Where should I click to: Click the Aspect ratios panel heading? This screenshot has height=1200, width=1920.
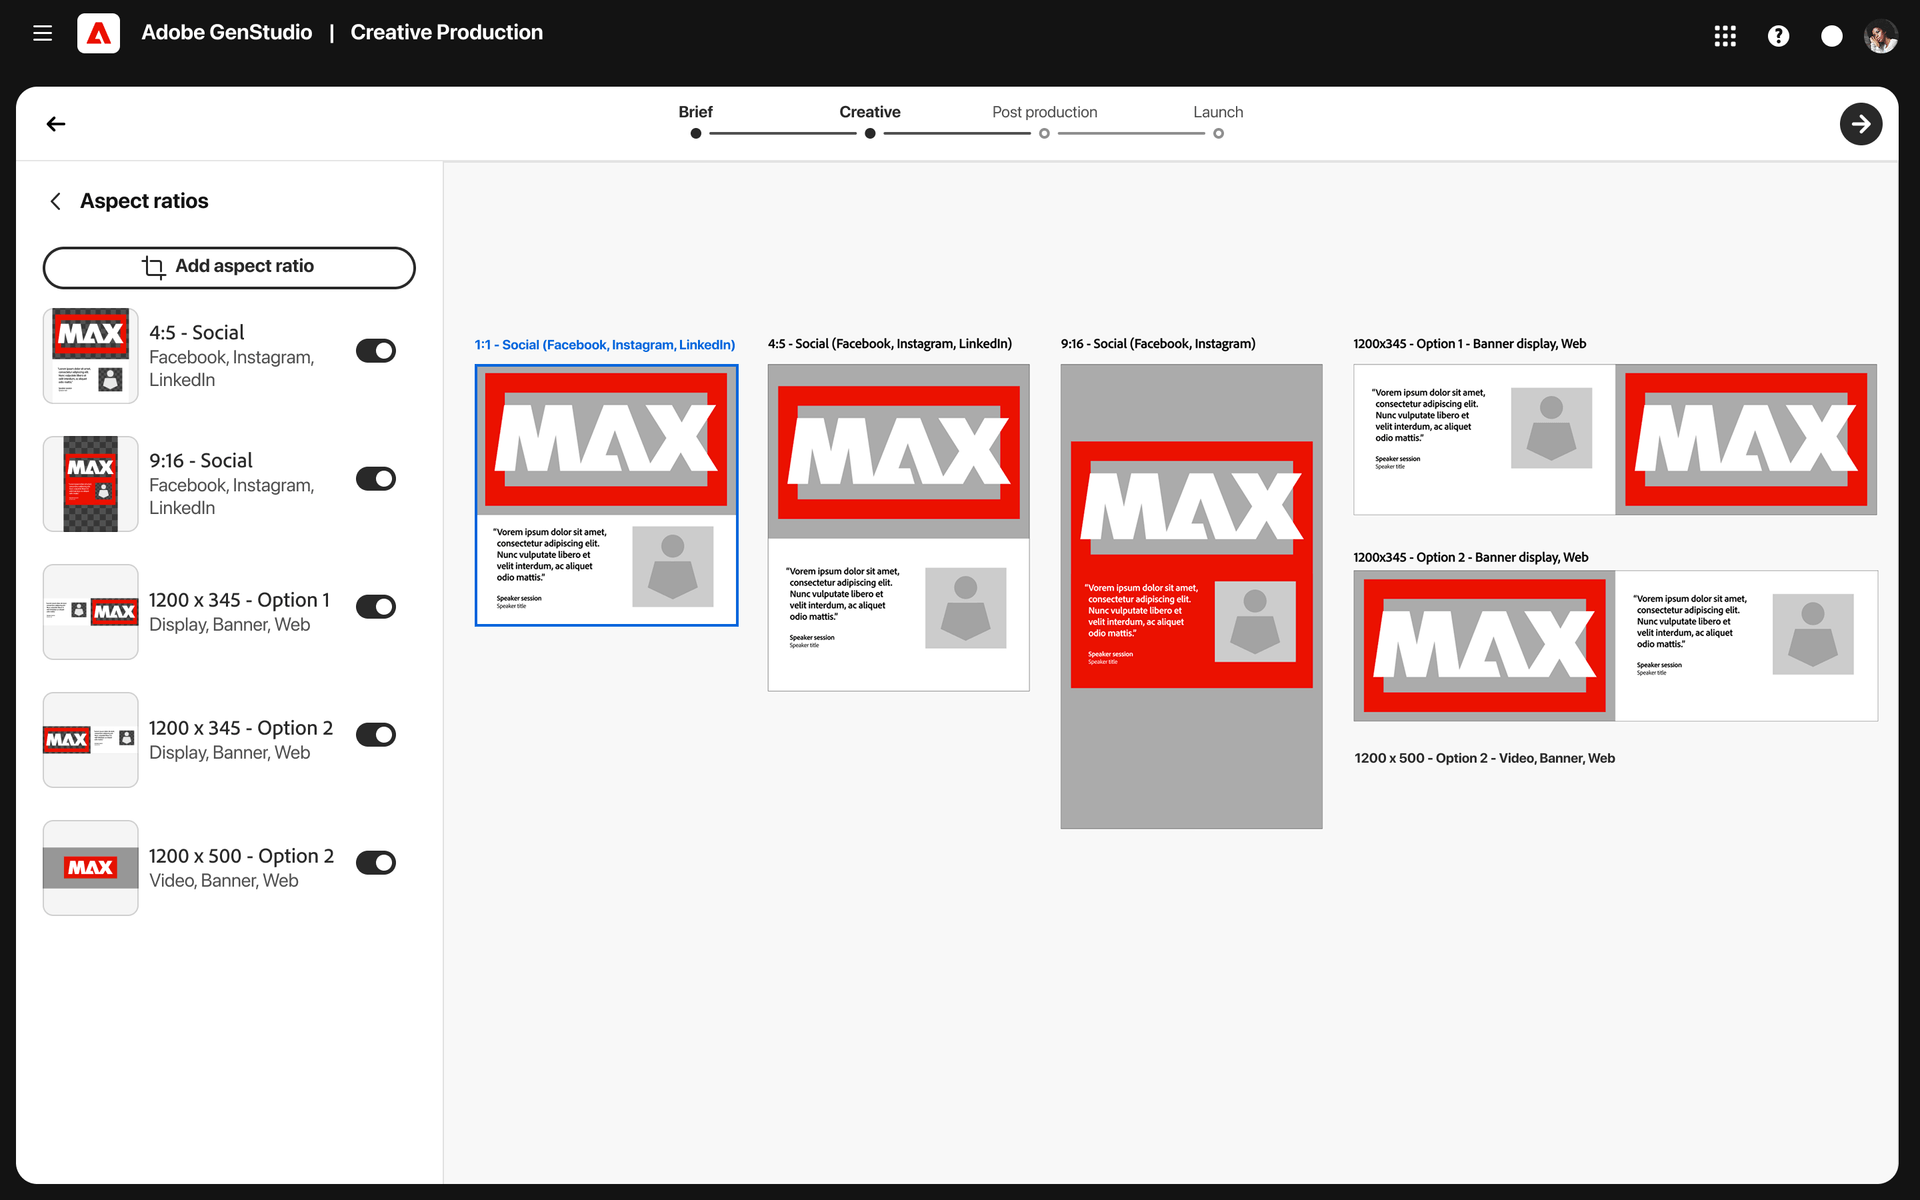click(x=144, y=201)
